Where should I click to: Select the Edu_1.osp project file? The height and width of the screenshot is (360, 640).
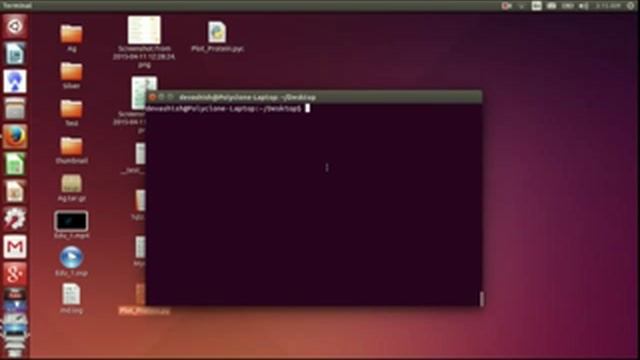pos(71,262)
